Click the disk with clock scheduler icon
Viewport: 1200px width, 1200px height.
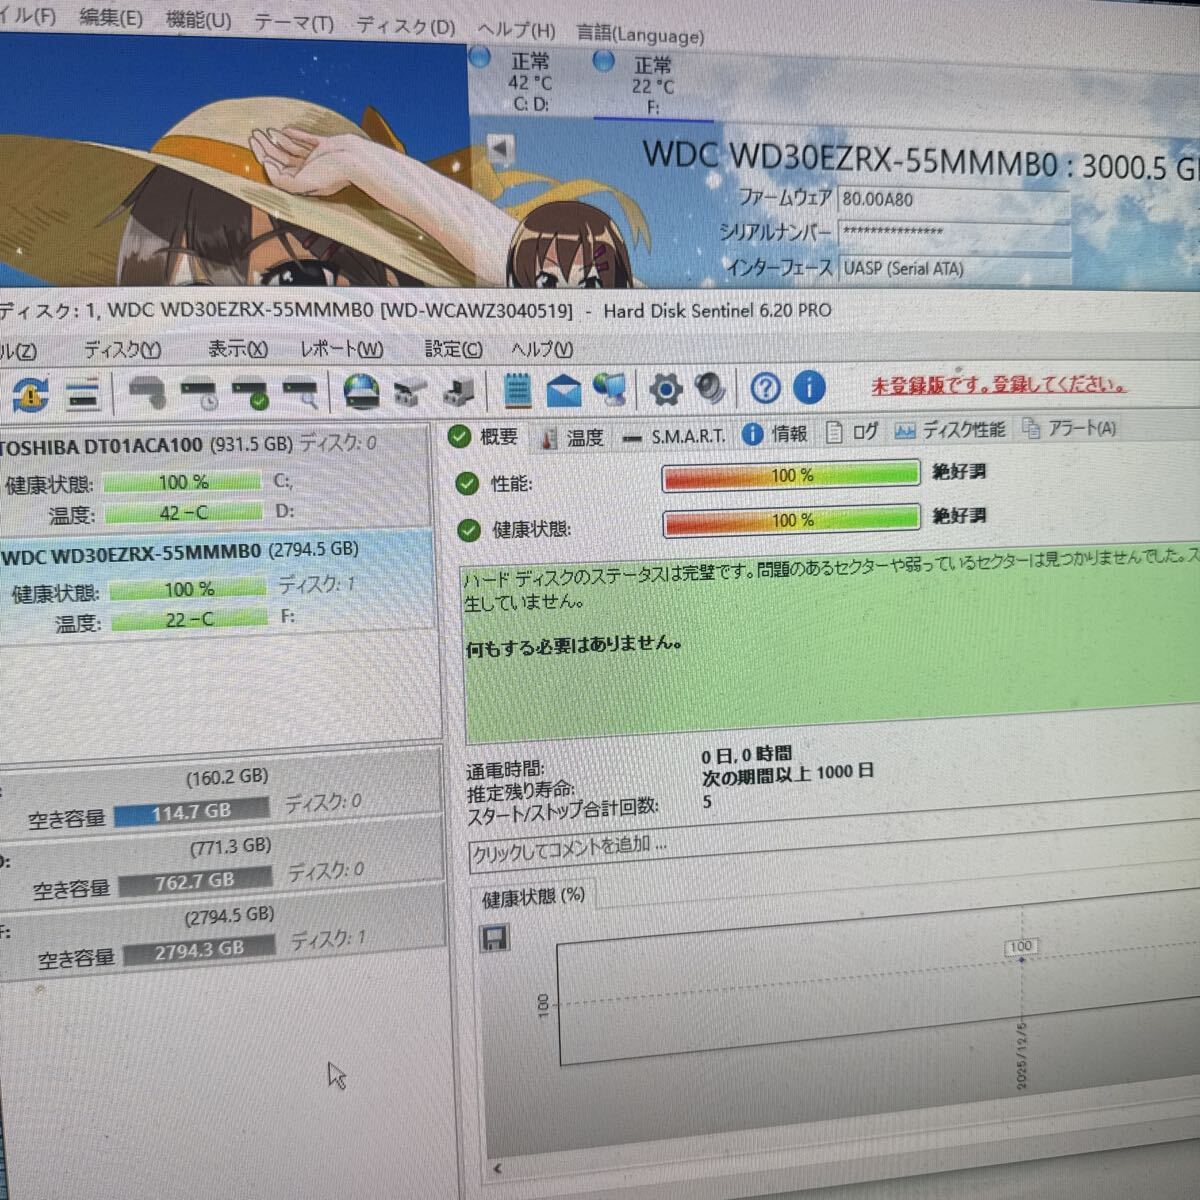[x=198, y=392]
